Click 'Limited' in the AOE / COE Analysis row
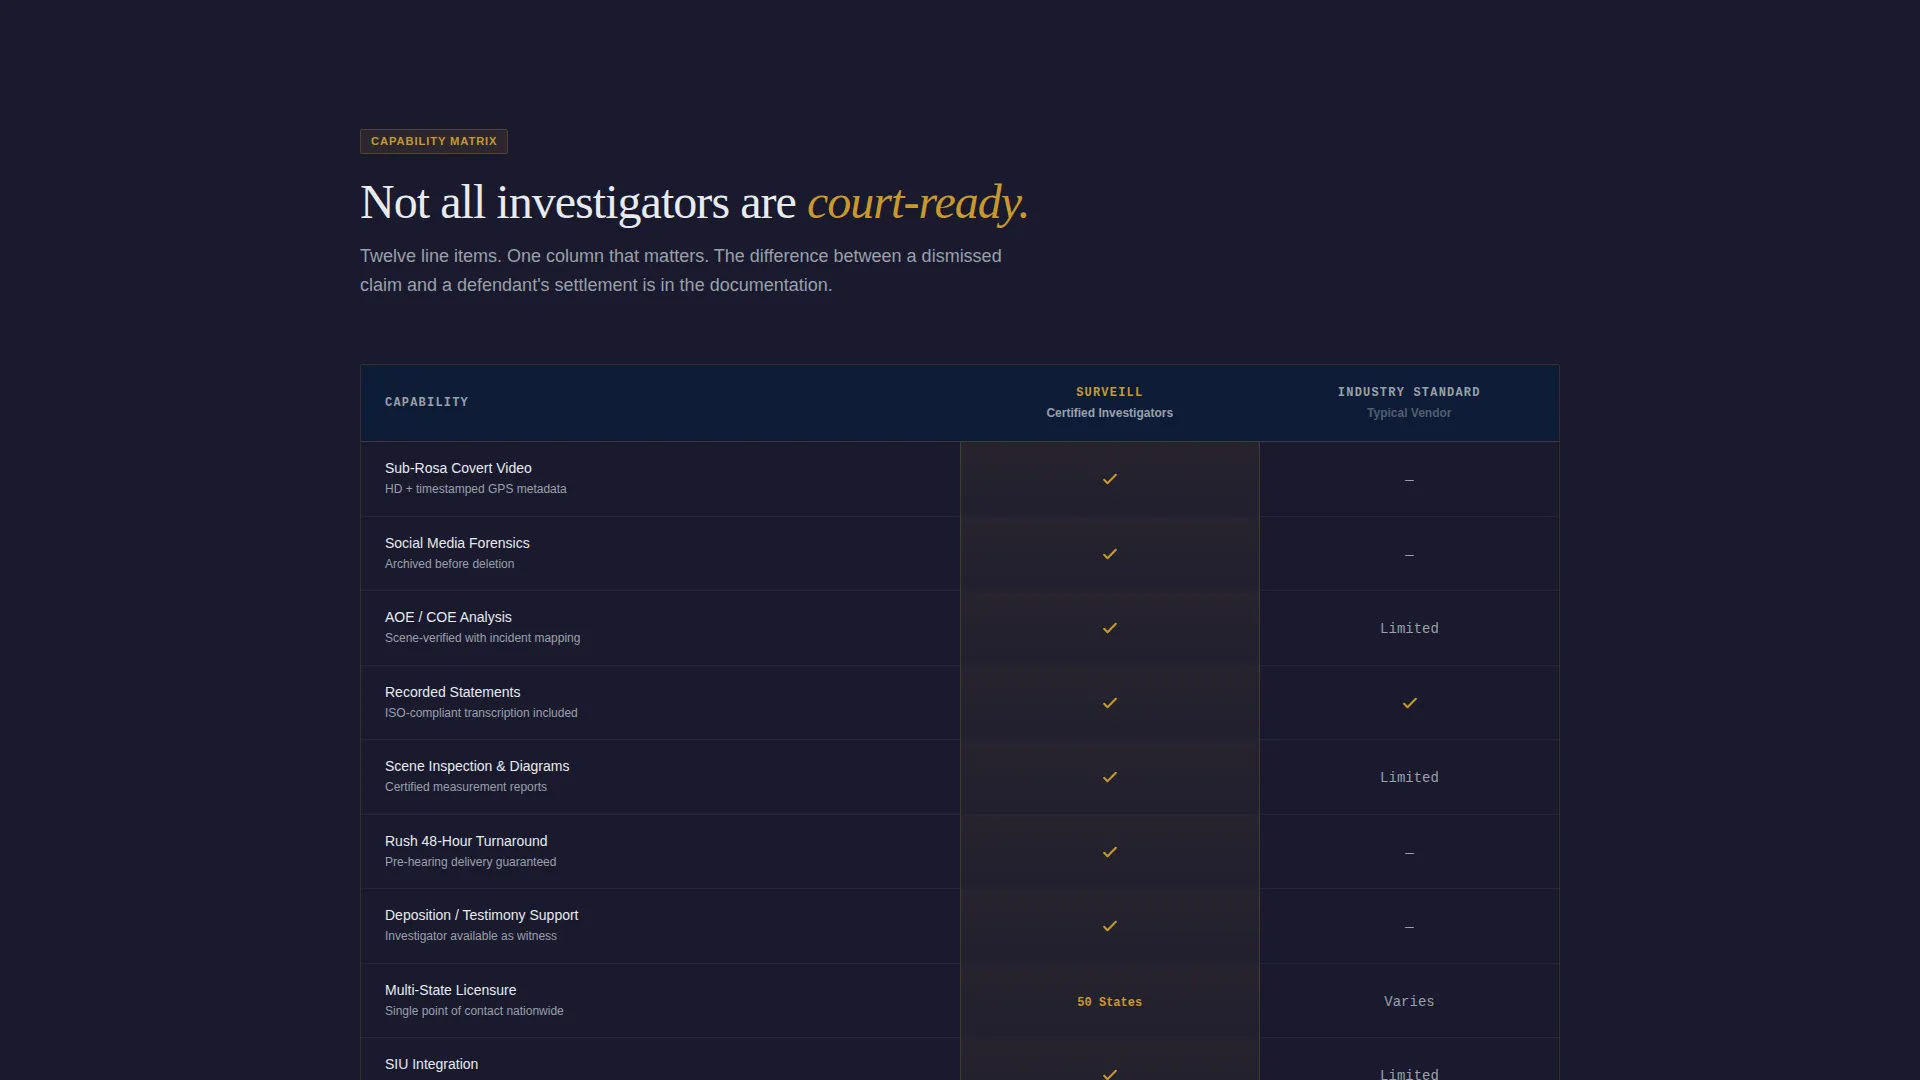1920x1080 pixels. coord(1409,628)
